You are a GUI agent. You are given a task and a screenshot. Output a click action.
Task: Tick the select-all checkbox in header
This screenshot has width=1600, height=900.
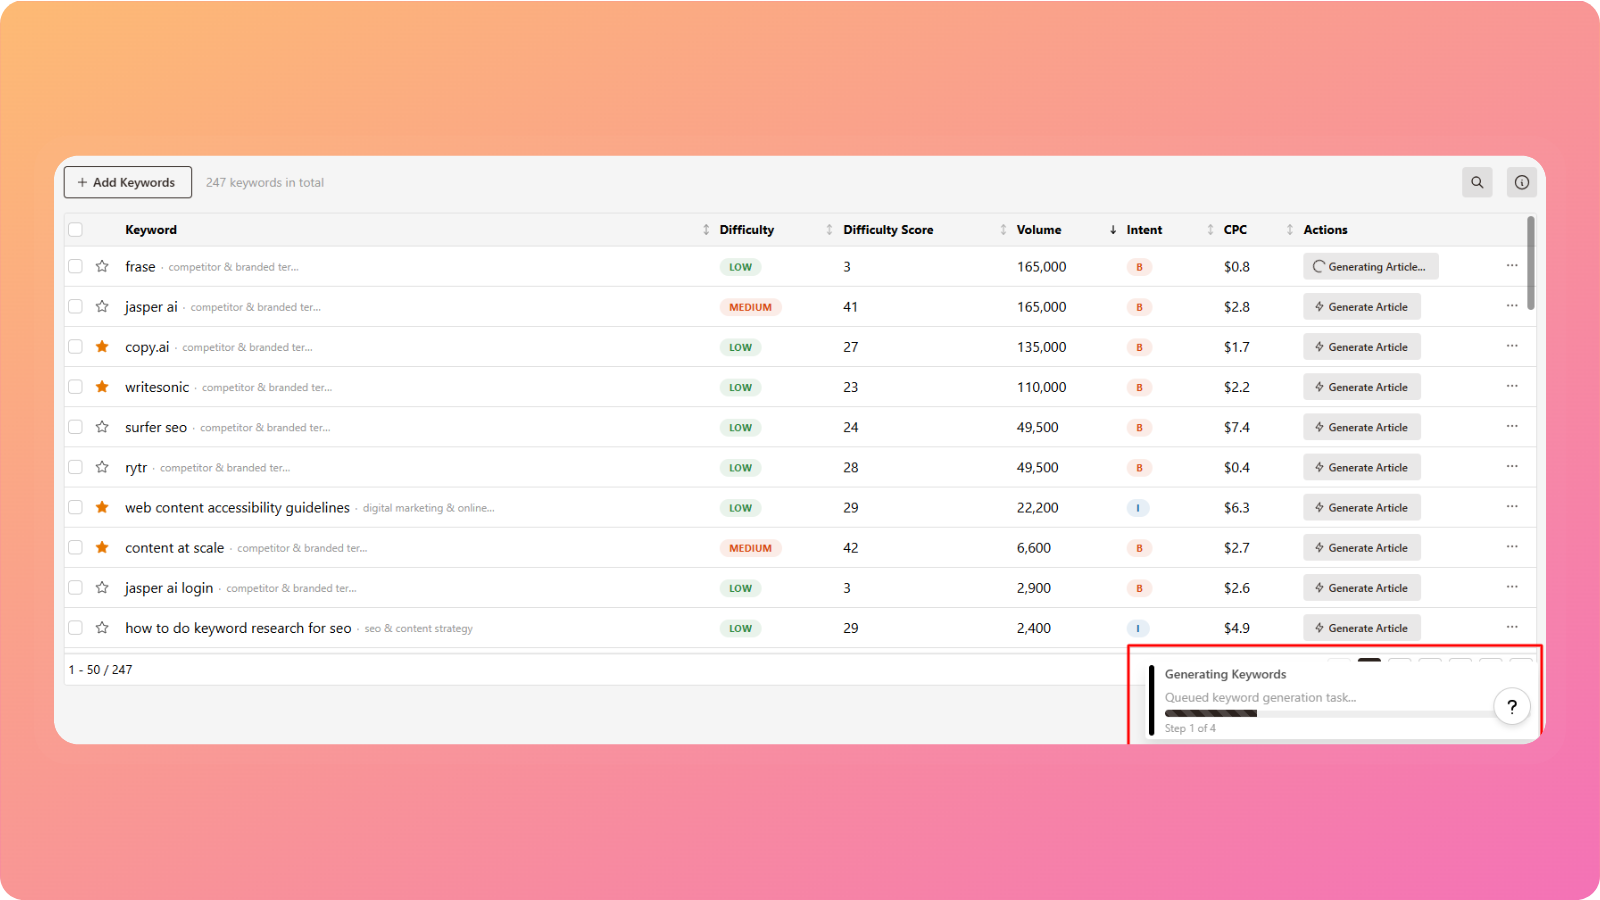pyautogui.click(x=76, y=230)
